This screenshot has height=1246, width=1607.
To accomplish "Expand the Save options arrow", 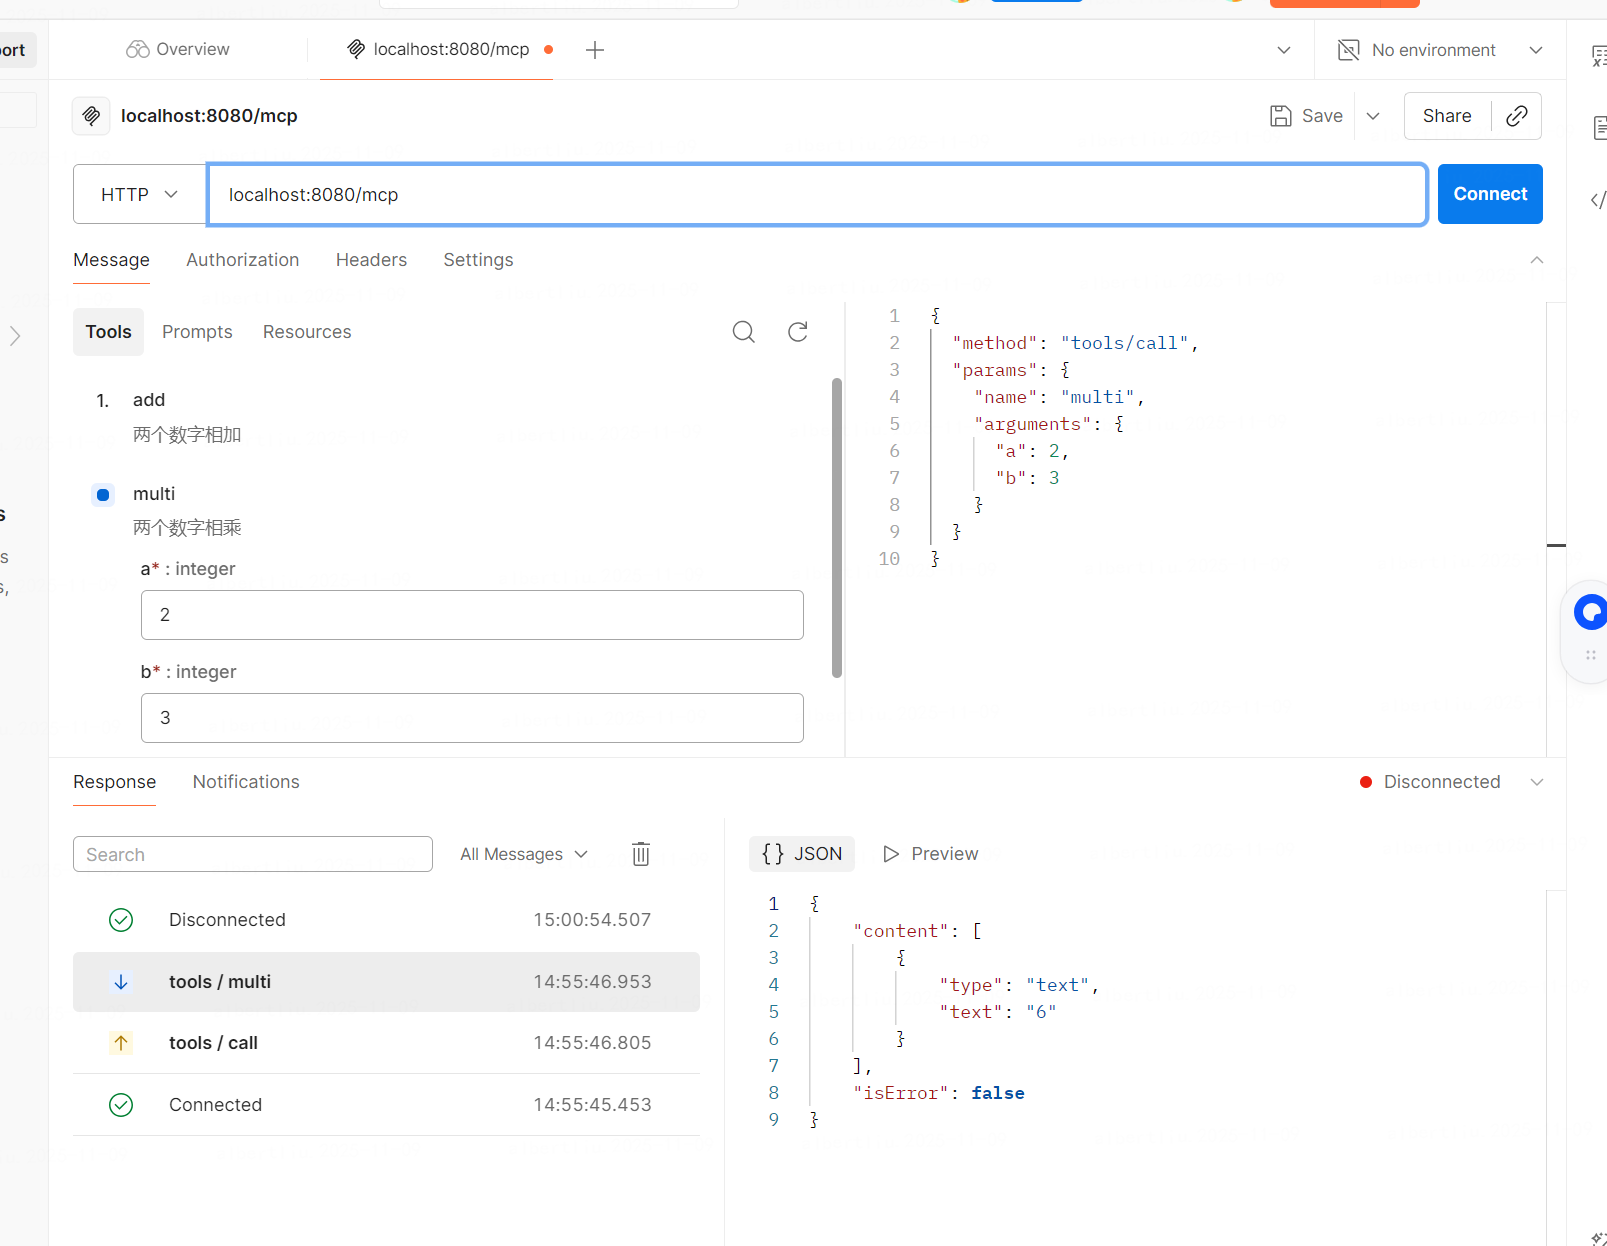I will pyautogui.click(x=1373, y=116).
